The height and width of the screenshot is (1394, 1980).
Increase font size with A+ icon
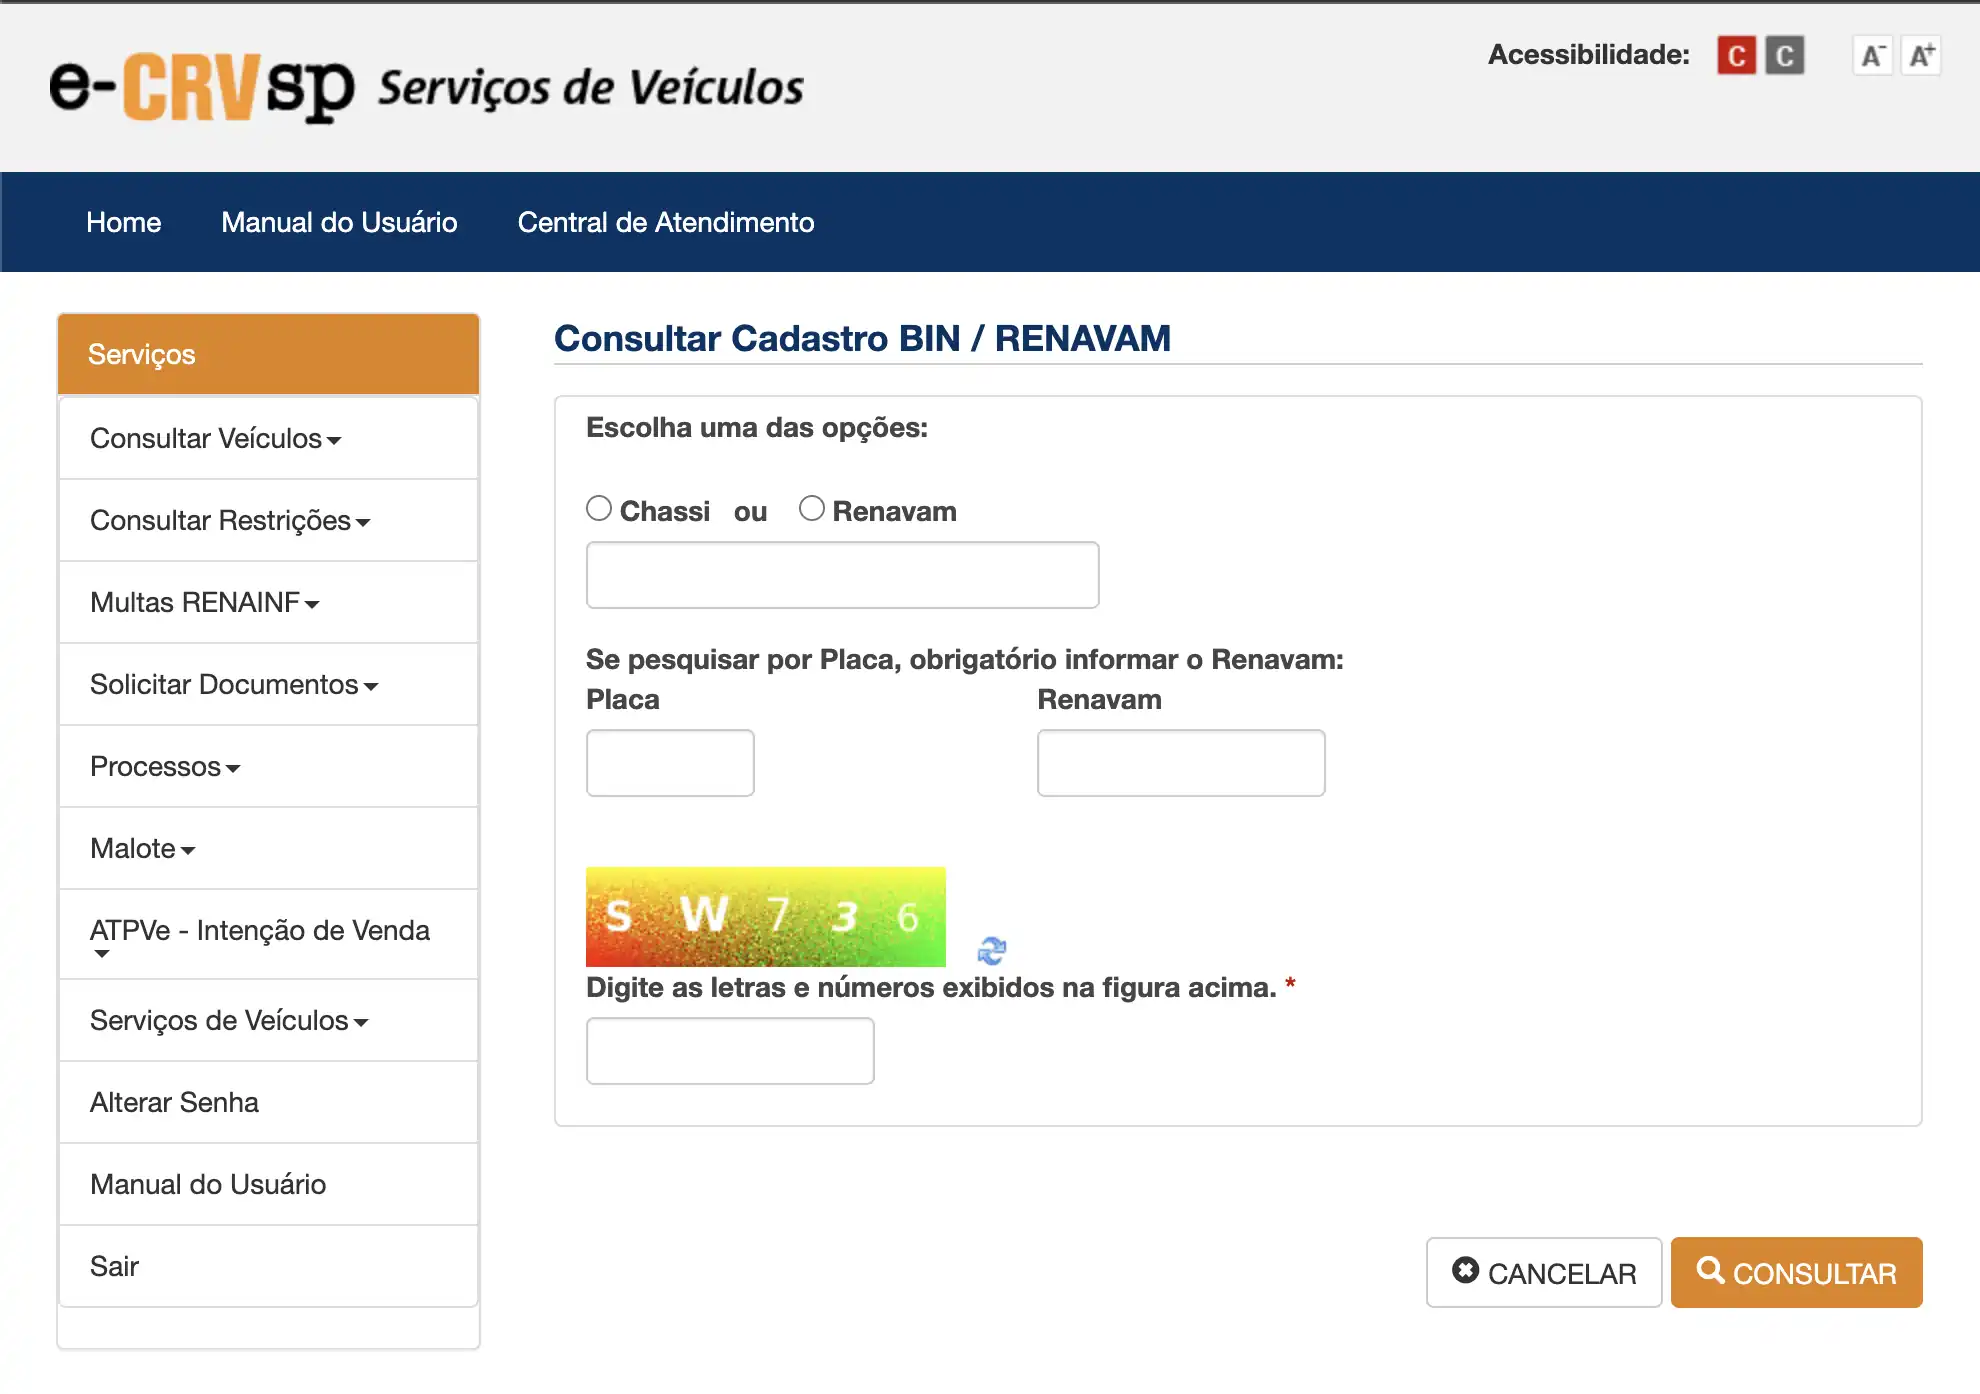point(1921,55)
